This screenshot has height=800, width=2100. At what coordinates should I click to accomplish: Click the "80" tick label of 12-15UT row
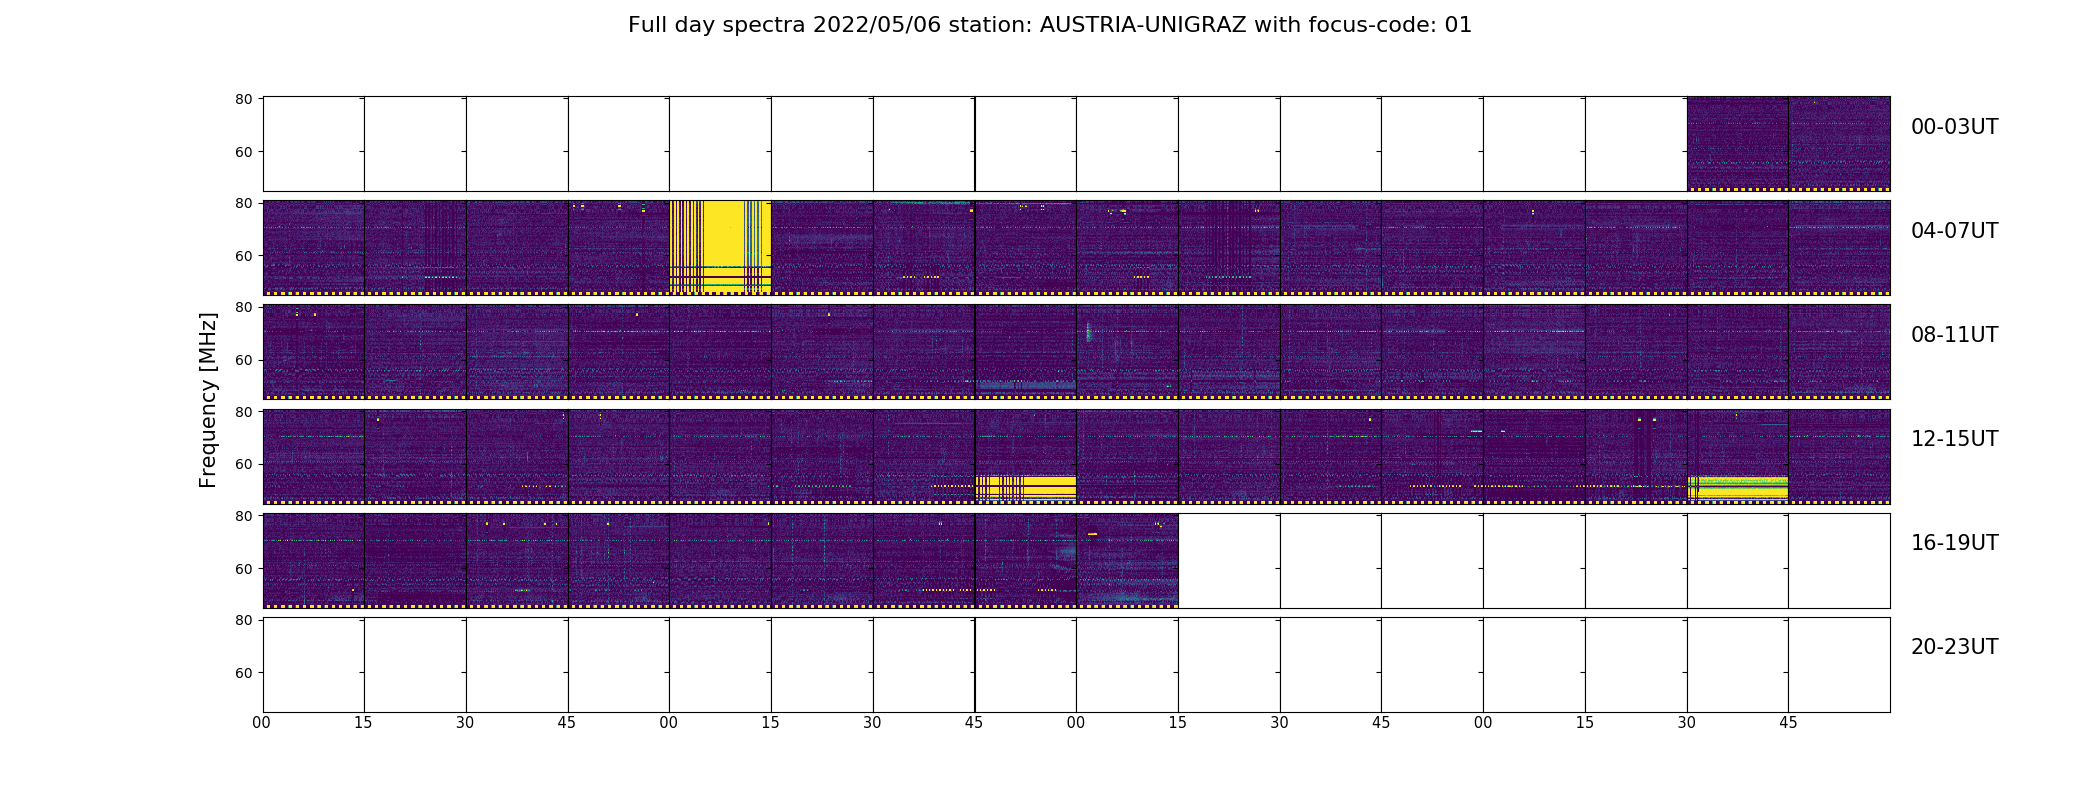click(x=243, y=412)
